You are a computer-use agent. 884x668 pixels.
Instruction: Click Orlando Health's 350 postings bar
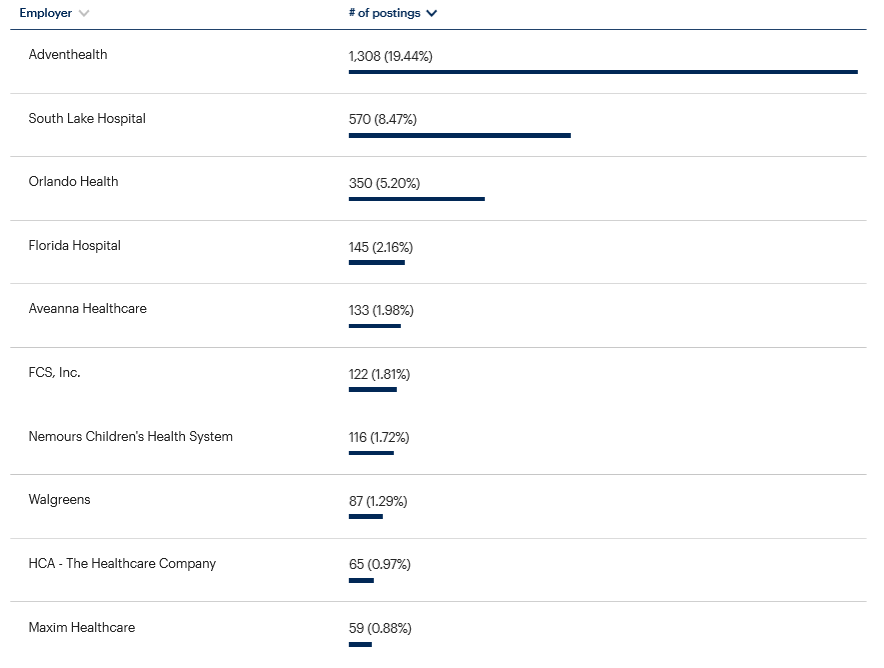pyautogui.click(x=416, y=199)
